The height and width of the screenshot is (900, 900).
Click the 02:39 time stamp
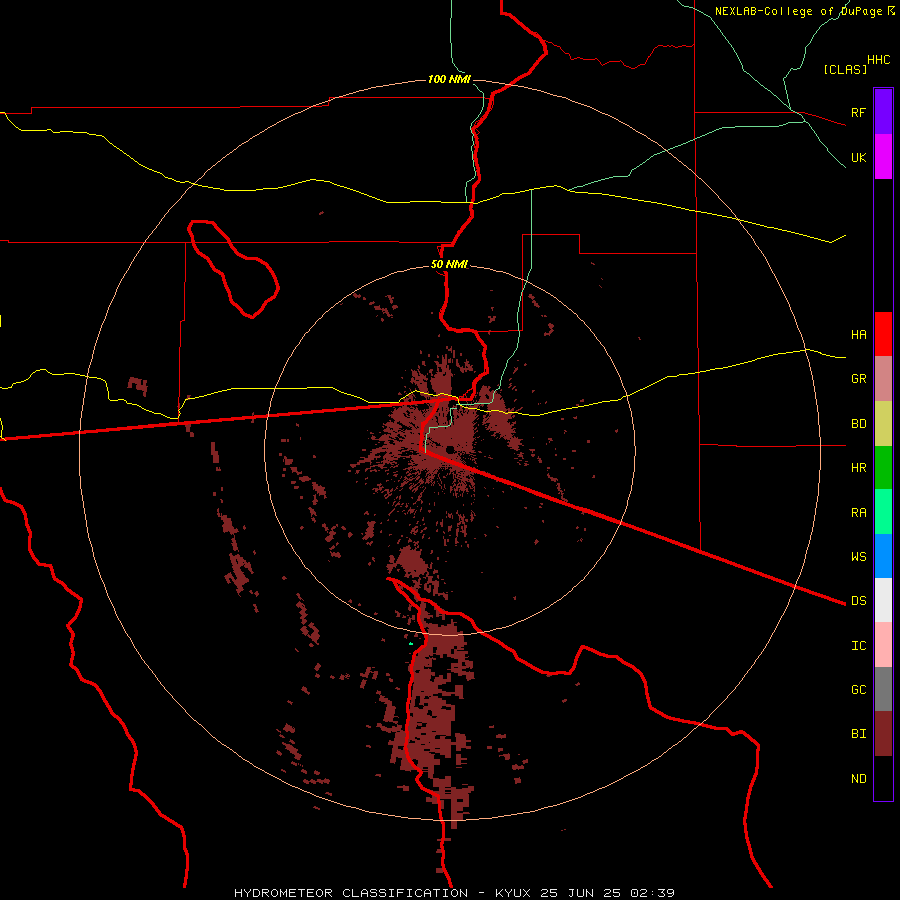point(652,893)
